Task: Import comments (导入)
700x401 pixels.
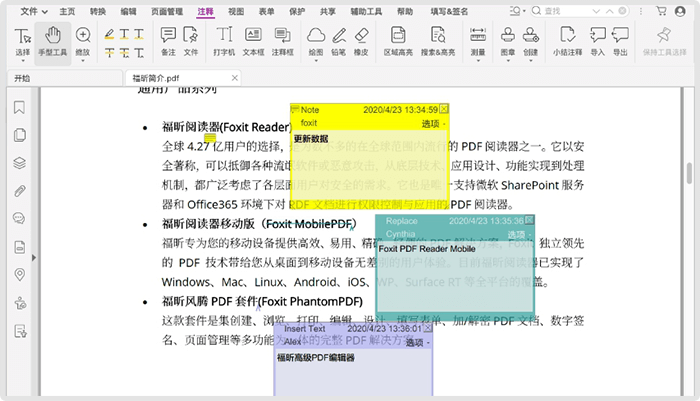Action: click(597, 41)
